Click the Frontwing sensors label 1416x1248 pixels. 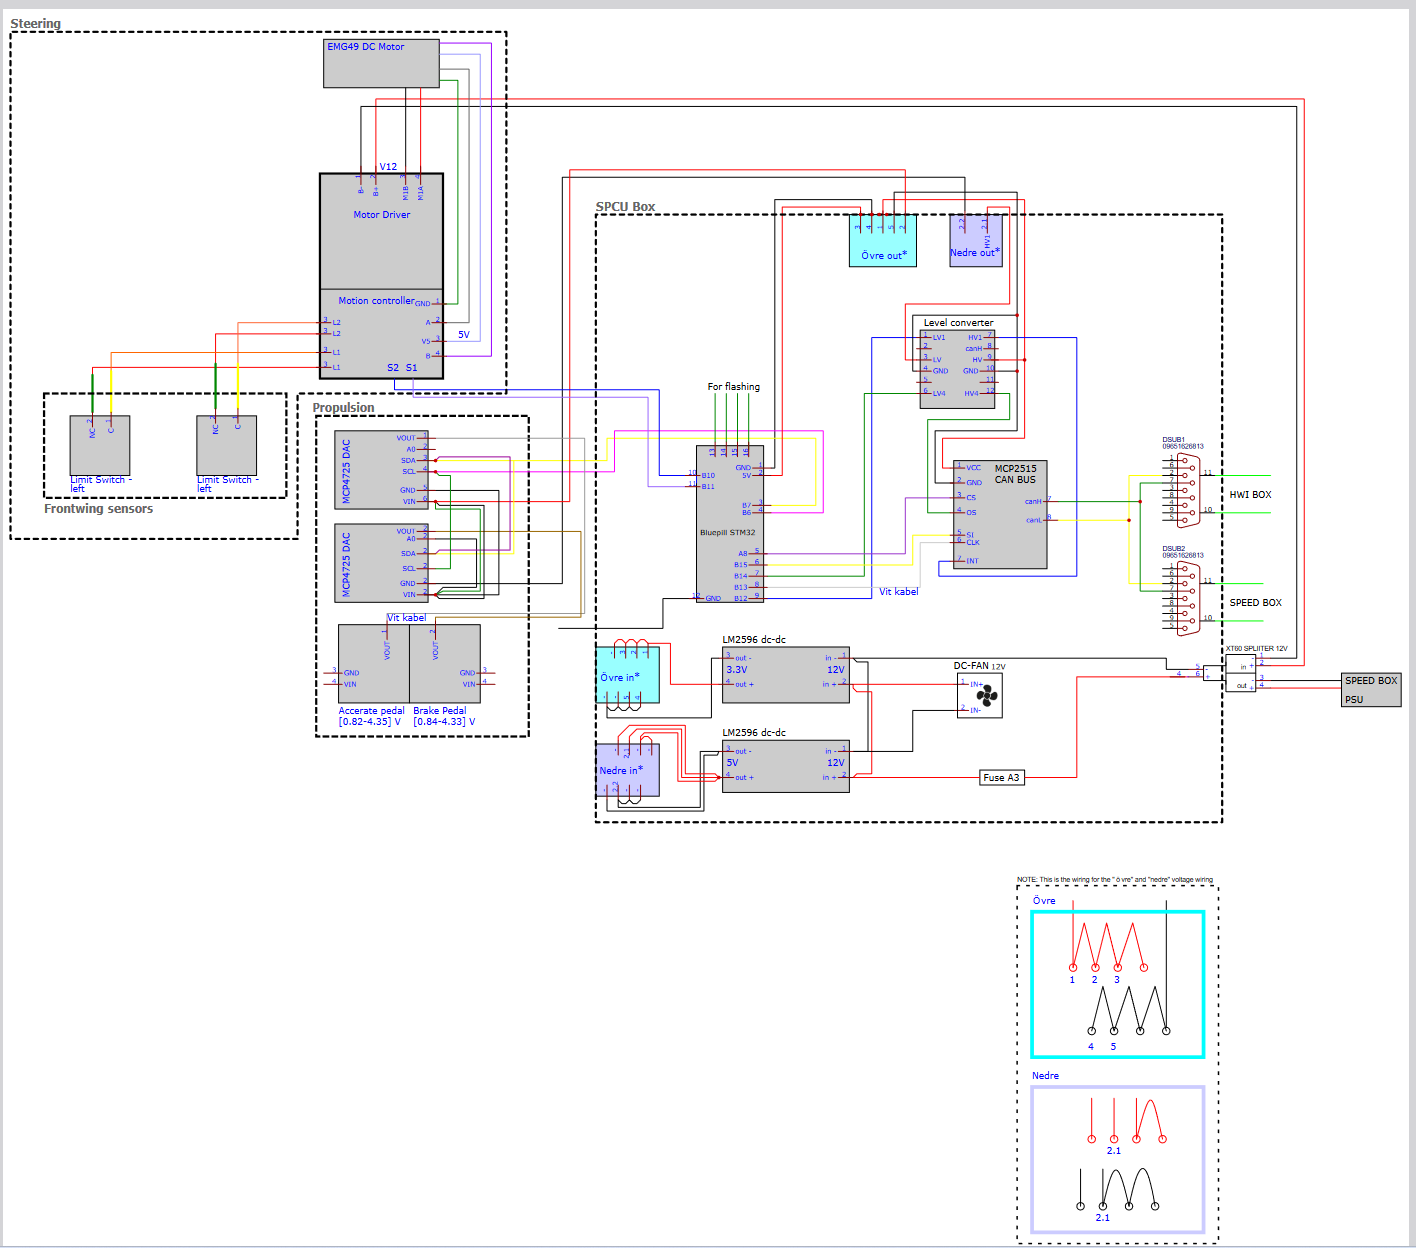(98, 509)
